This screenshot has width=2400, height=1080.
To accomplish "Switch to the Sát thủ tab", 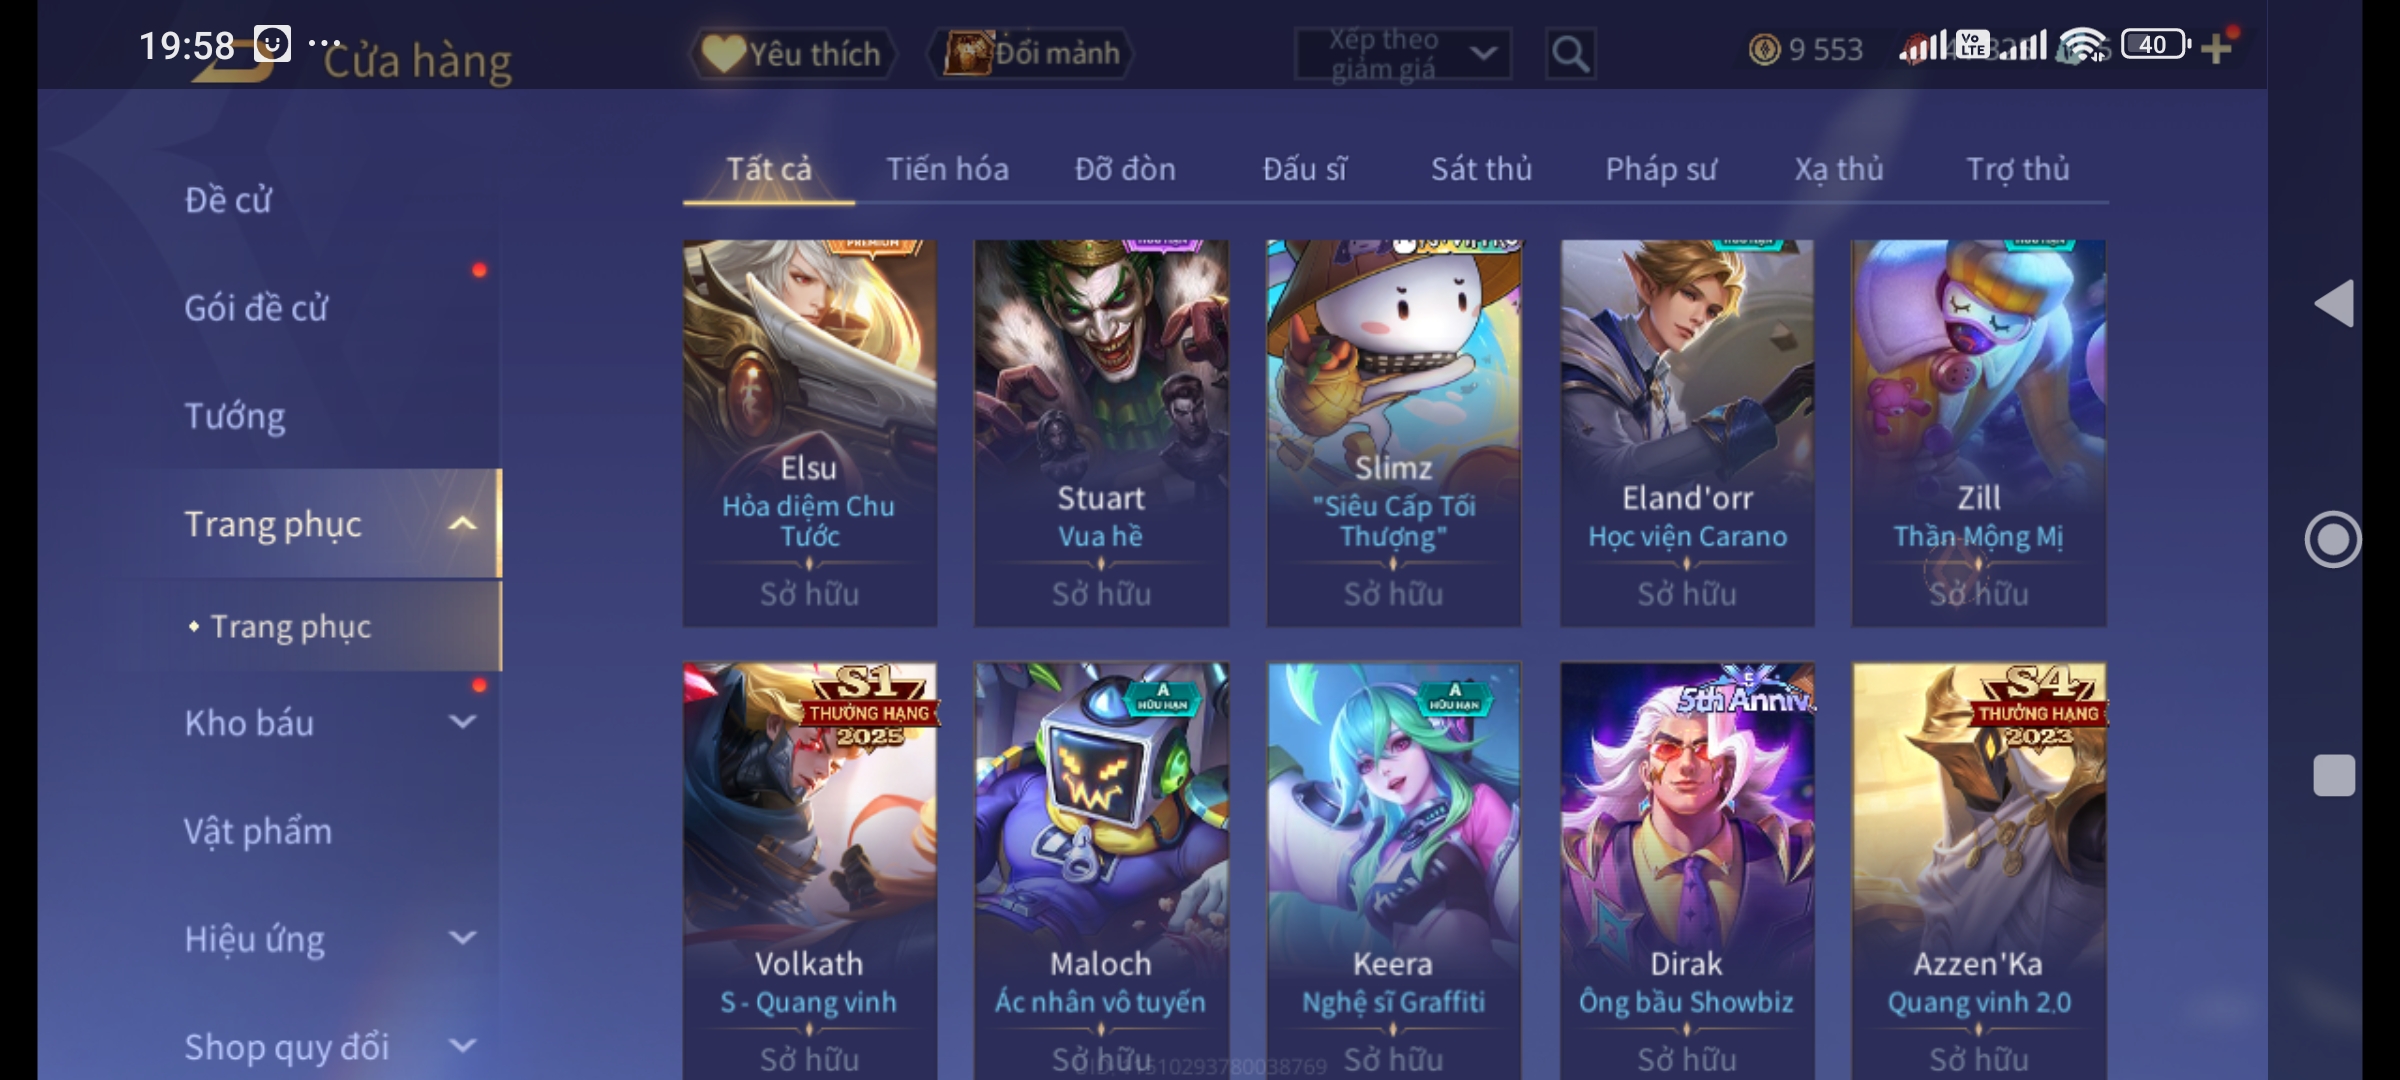I will (x=1481, y=169).
